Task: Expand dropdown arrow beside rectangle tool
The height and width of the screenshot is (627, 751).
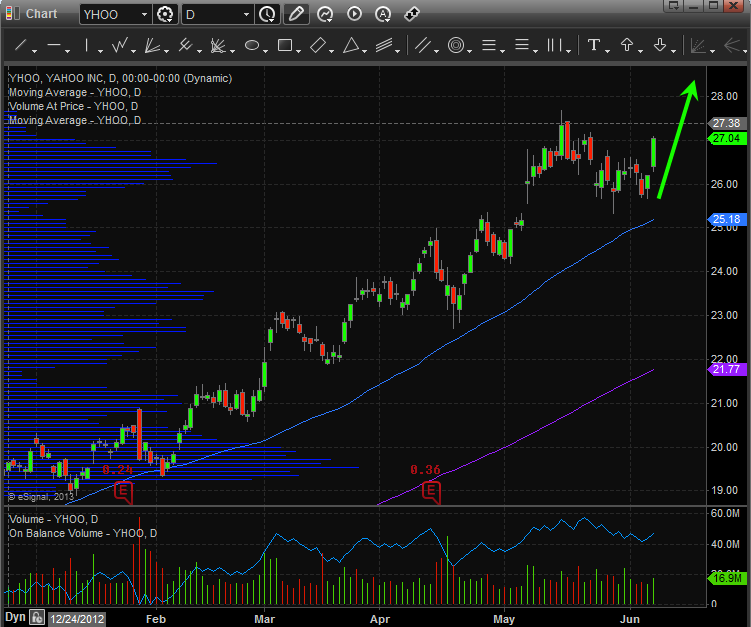Action: (298, 51)
